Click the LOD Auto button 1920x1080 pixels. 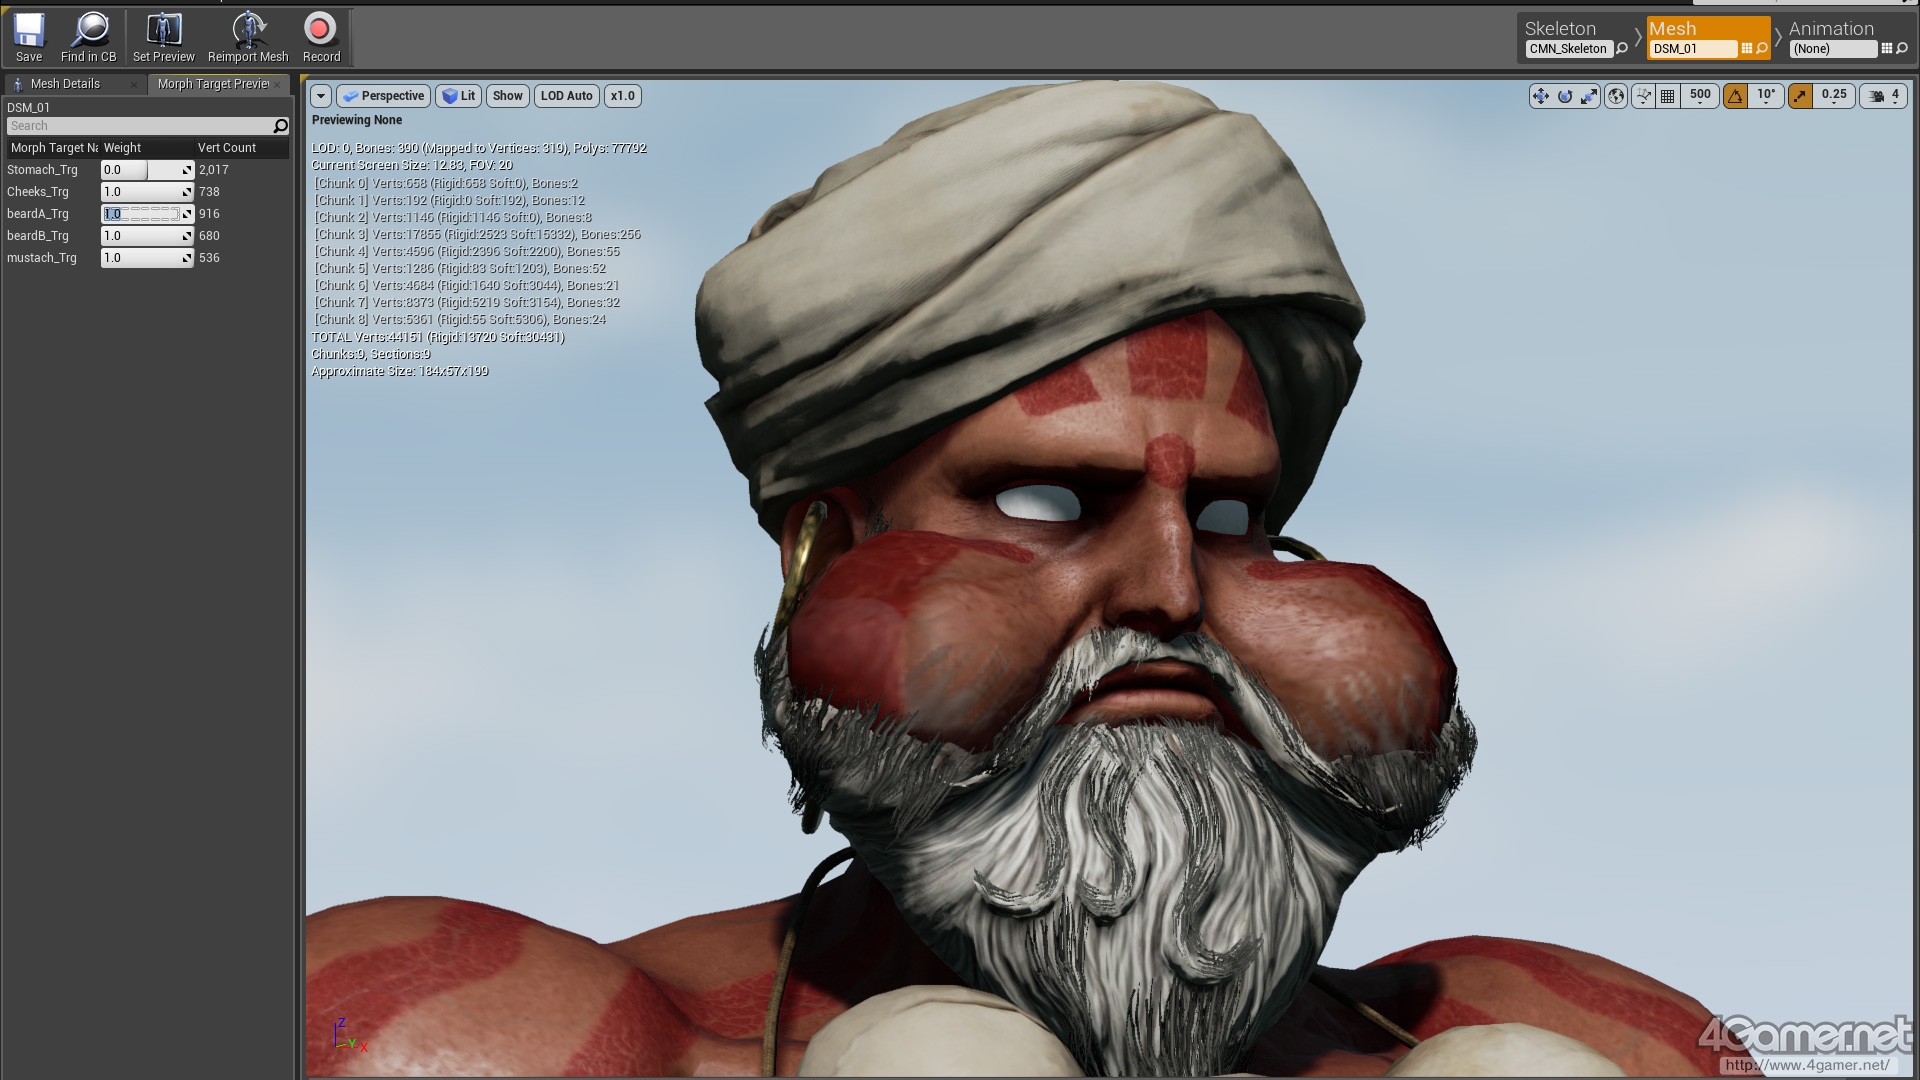[566, 96]
